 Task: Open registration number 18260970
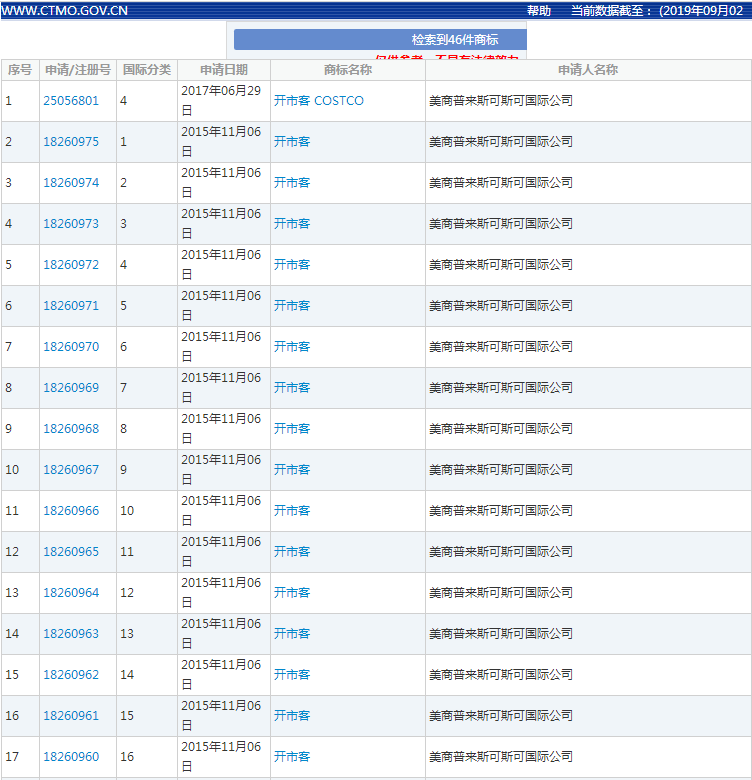(71, 347)
